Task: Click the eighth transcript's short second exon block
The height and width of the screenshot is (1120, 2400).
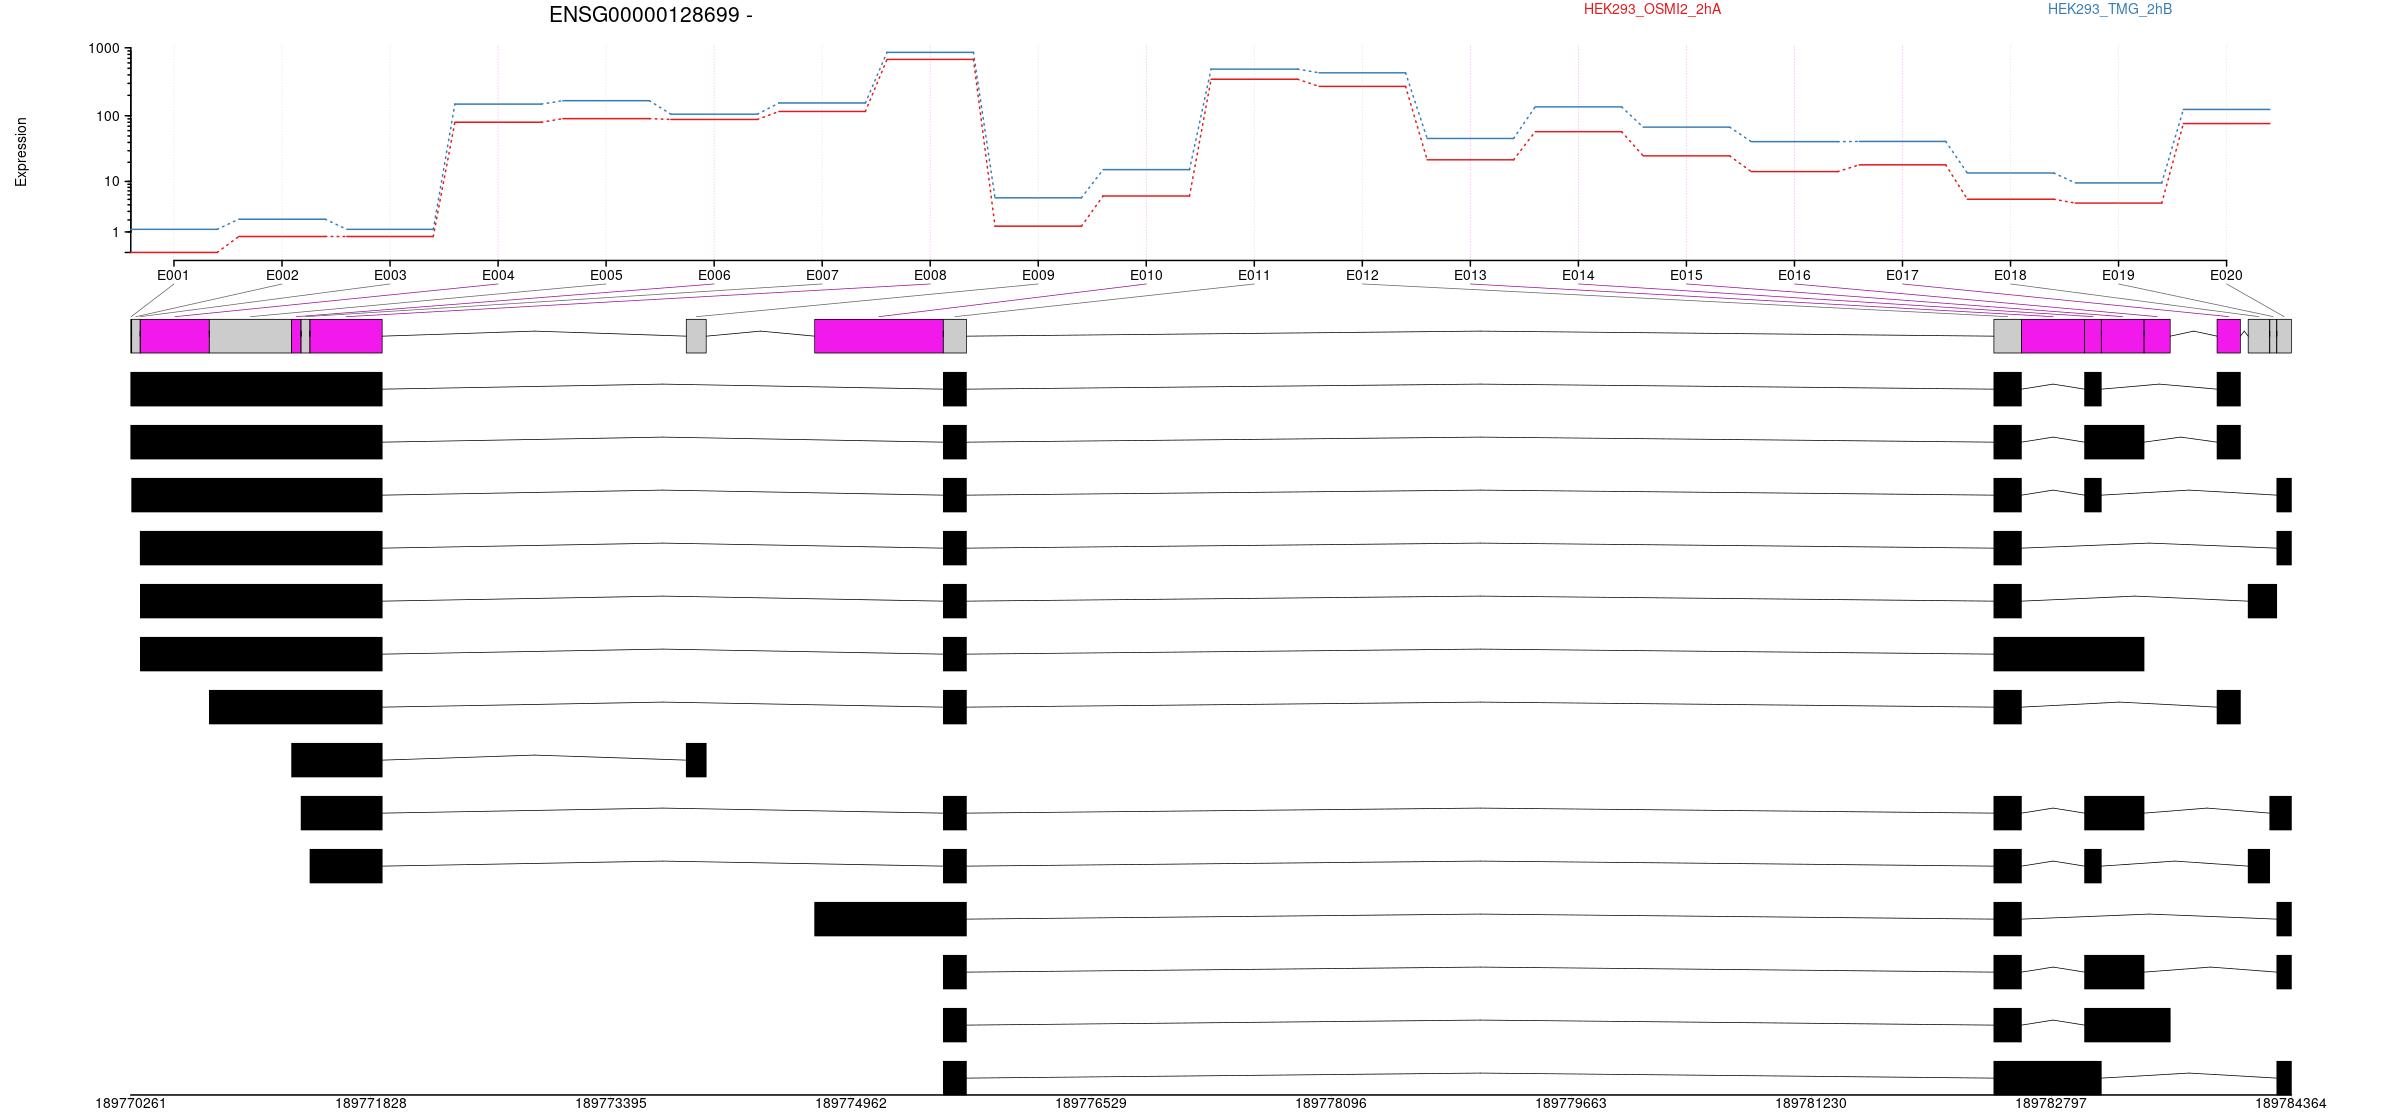Action: 696,760
